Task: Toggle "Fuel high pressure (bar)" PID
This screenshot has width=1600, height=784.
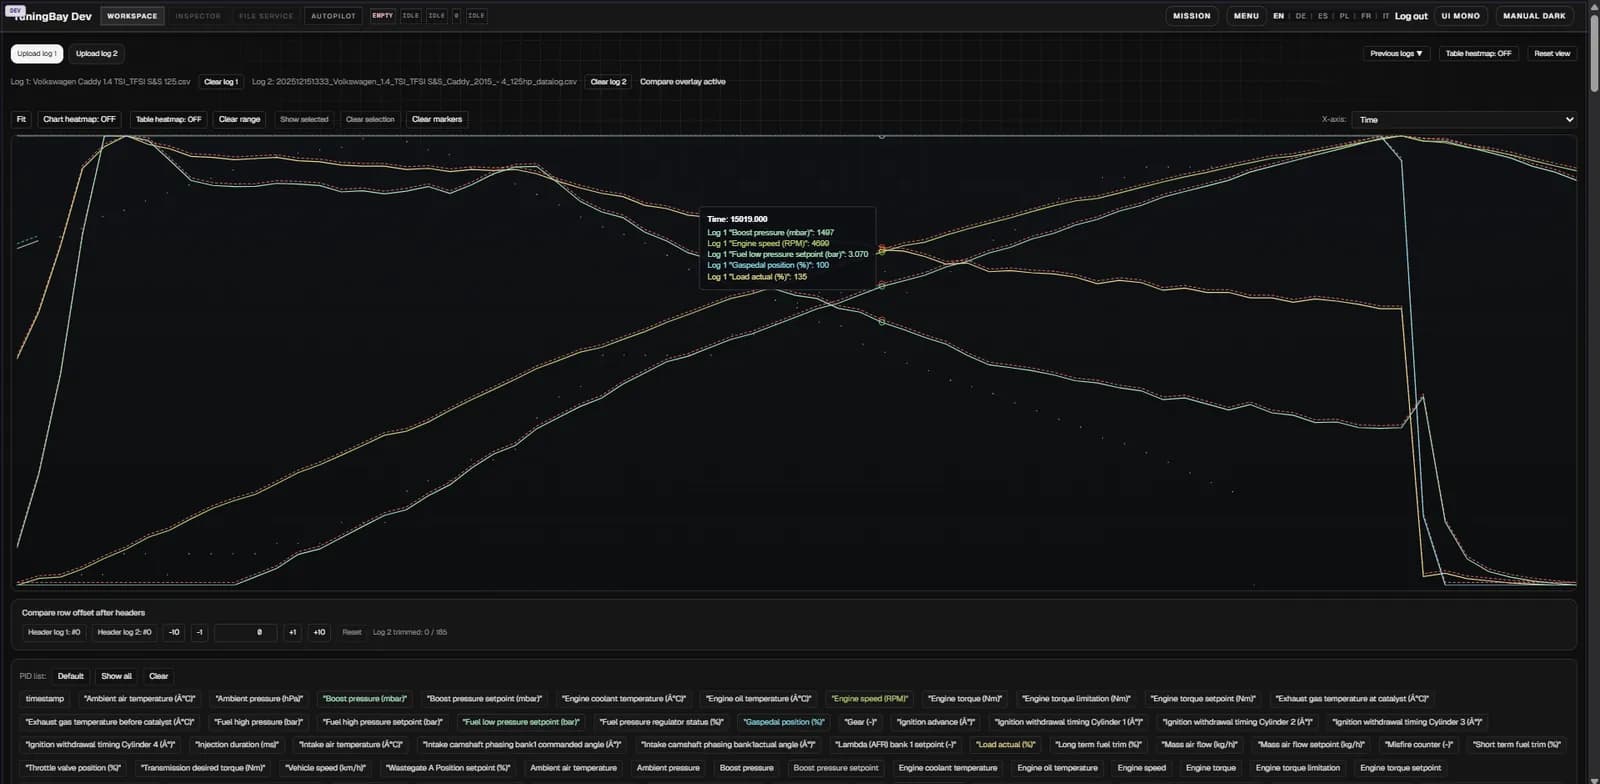Action: pyautogui.click(x=259, y=722)
